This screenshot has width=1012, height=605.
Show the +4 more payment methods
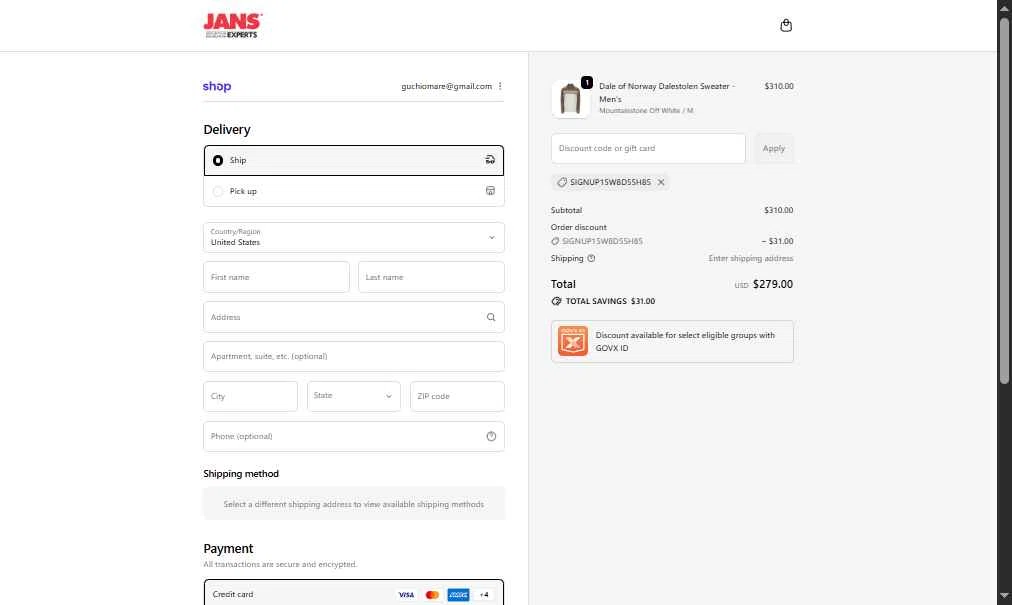point(484,595)
